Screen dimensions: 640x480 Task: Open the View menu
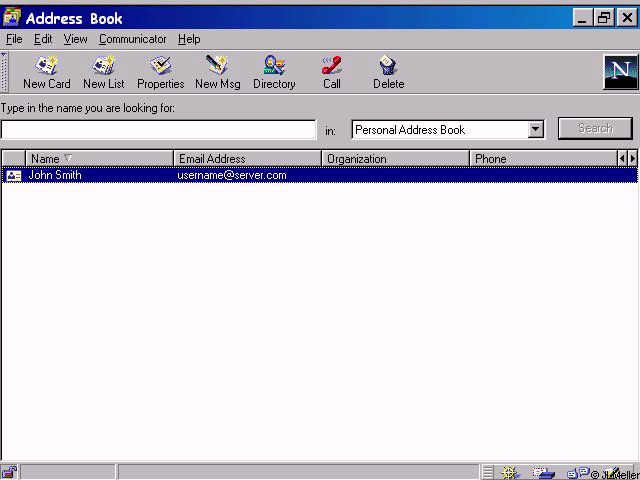(x=75, y=39)
